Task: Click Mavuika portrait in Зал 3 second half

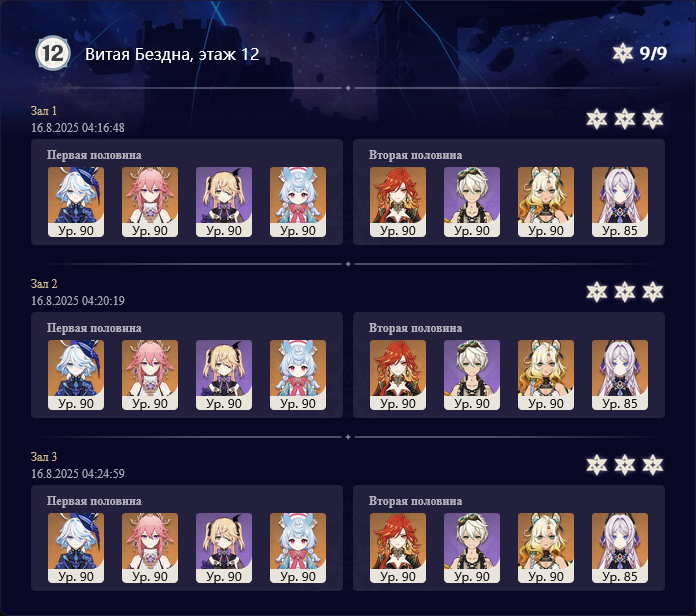Action: pyautogui.click(x=398, y=548)
